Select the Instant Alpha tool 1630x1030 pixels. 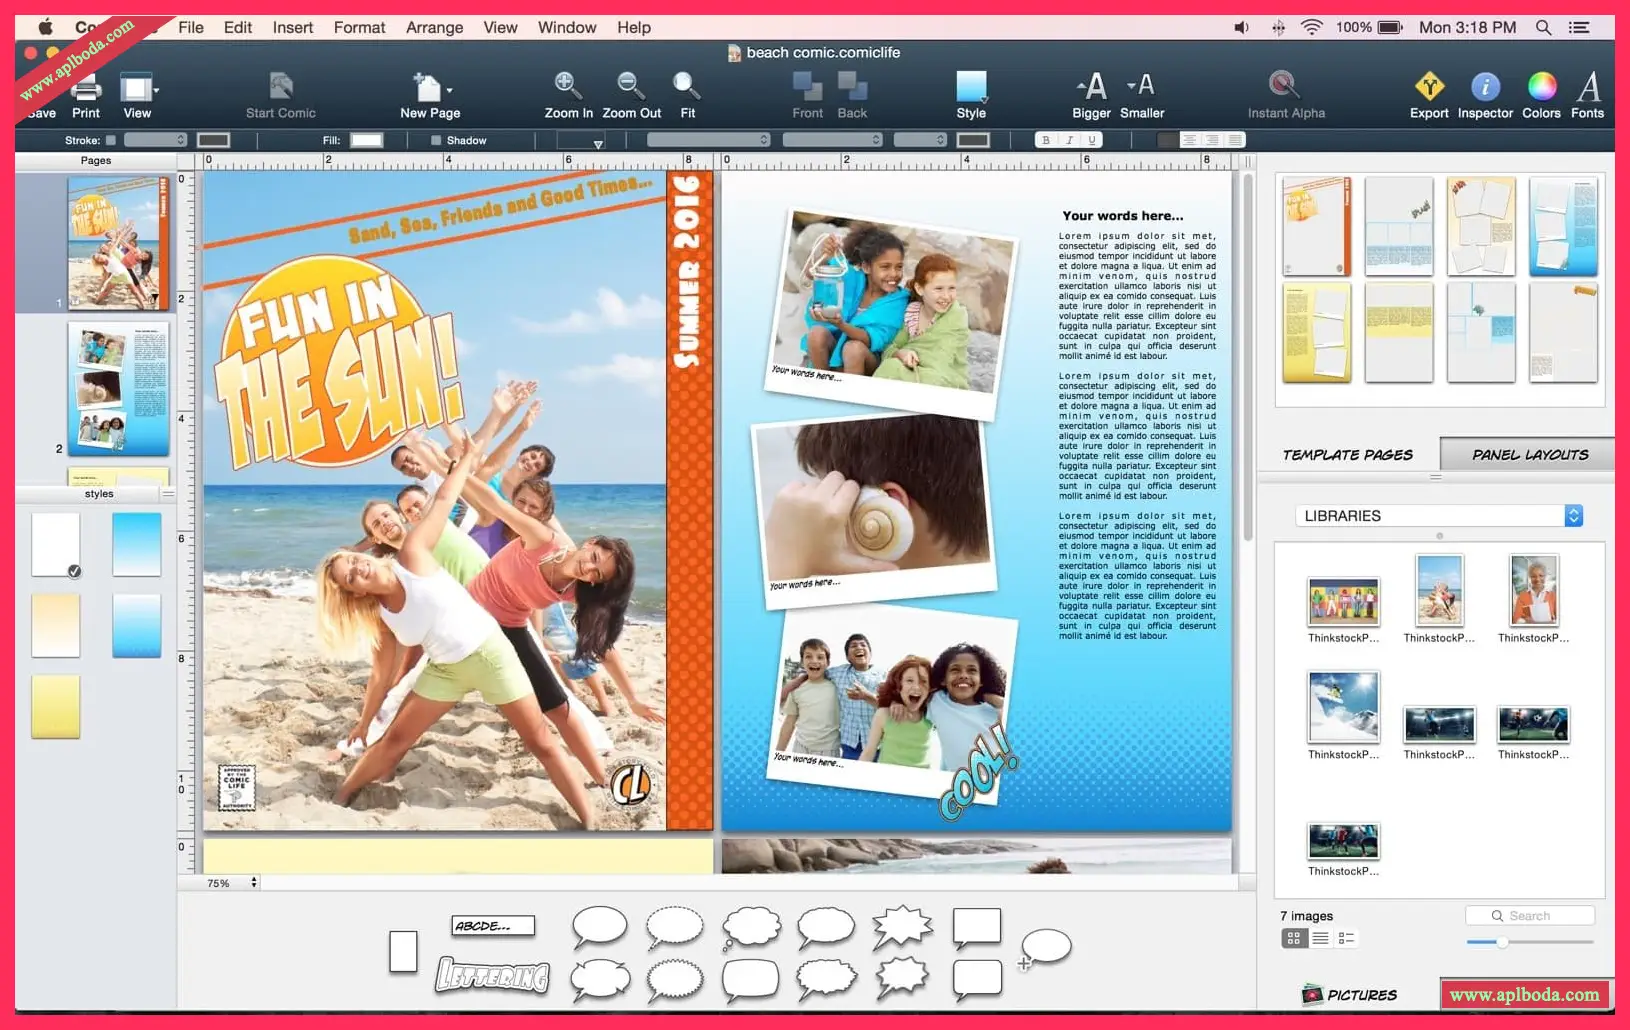[x=1284, y=86]
